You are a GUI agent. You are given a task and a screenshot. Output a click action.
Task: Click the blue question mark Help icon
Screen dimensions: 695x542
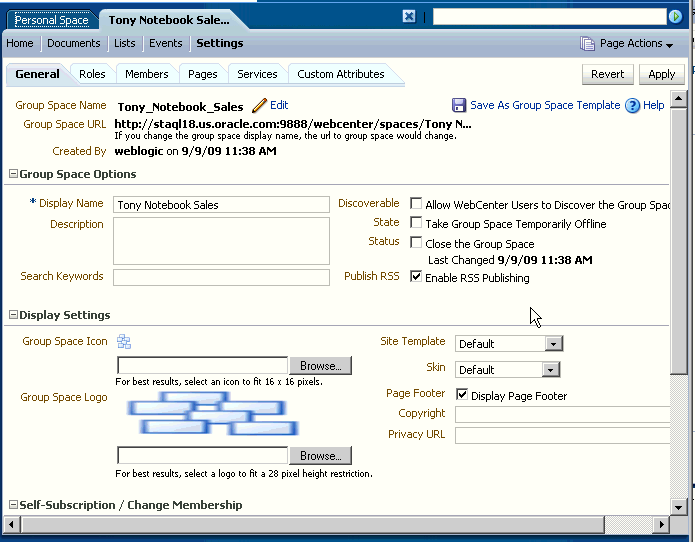pyautogui.click(x=632, y=105)
